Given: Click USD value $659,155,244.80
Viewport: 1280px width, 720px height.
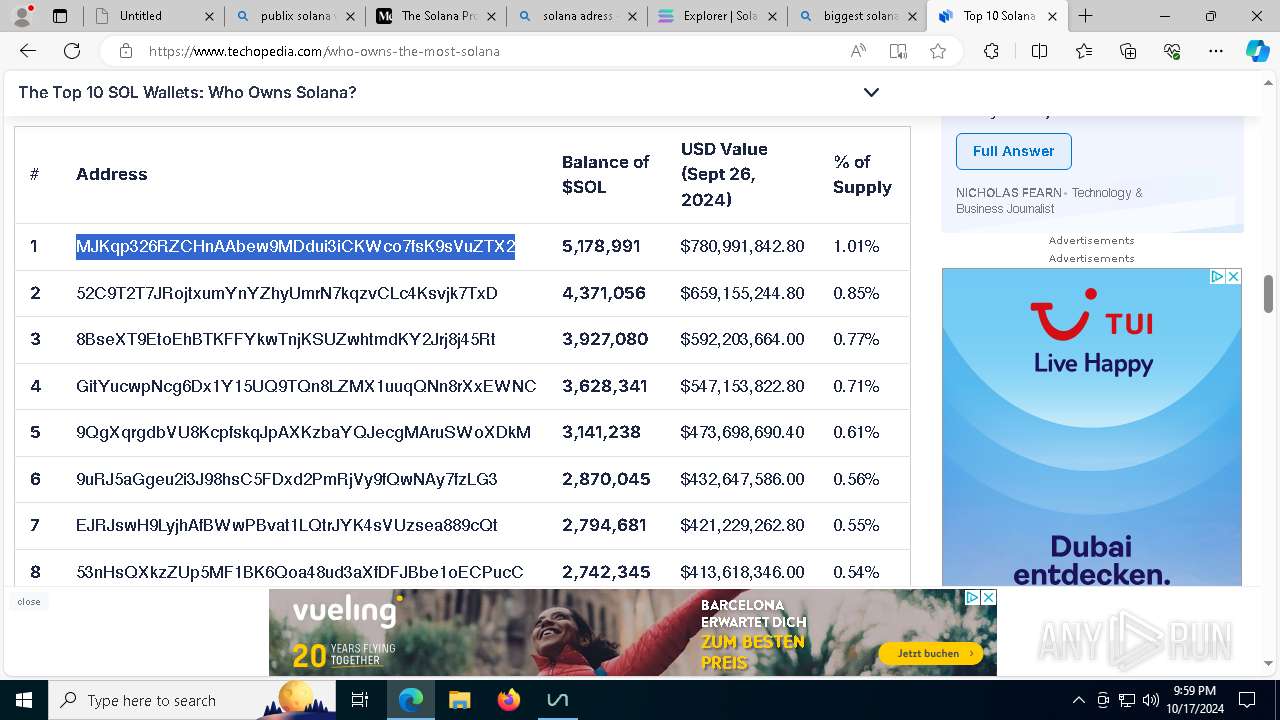Looking at the screenshot, I should [x=742, y=293].
